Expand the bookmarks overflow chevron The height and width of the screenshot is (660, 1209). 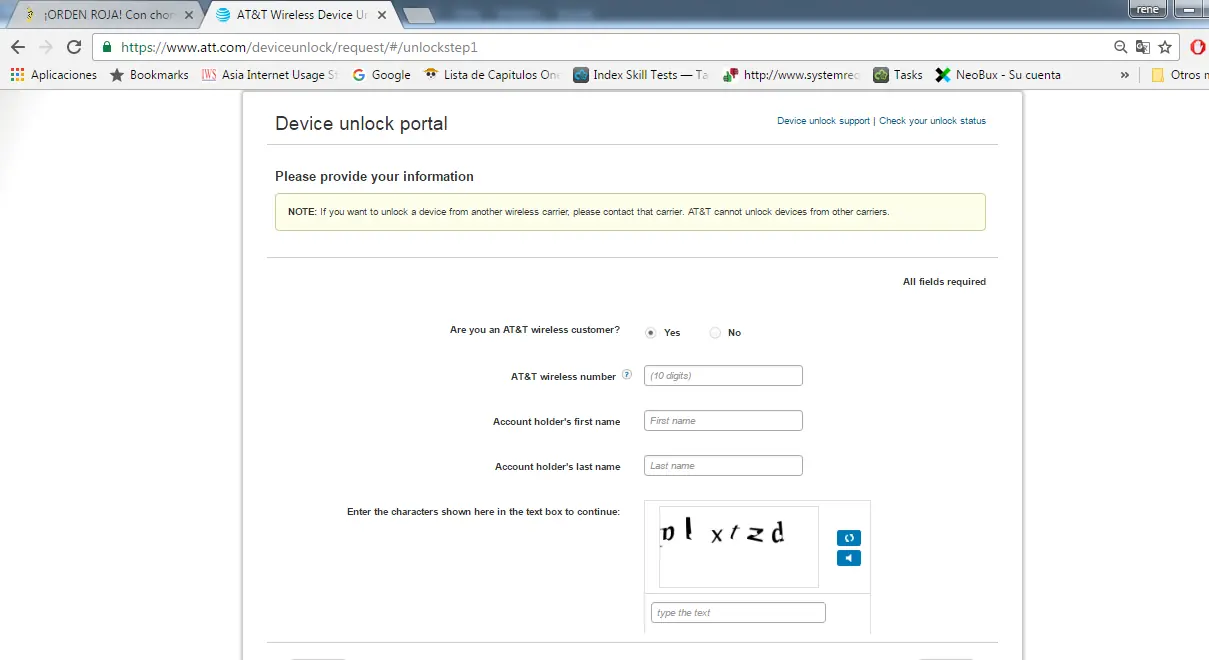[1125, 75]
